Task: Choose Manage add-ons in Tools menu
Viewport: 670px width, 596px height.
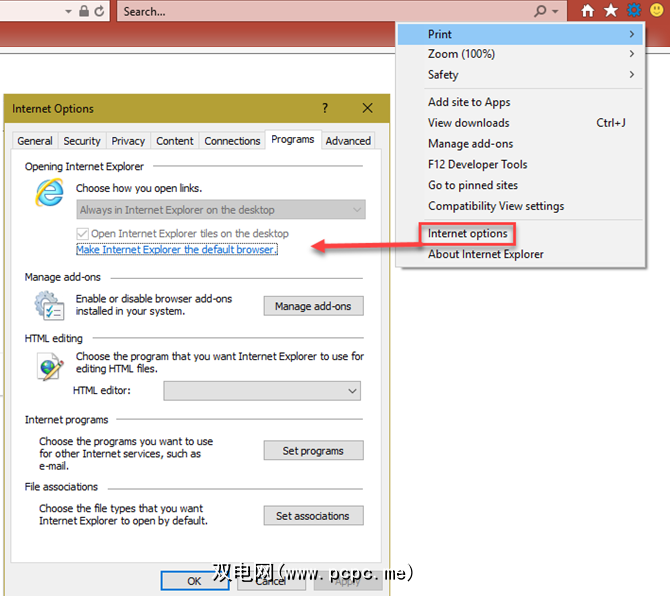Action: point(520,144)
